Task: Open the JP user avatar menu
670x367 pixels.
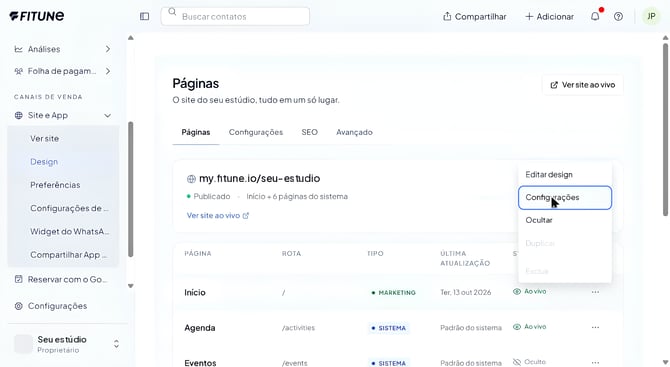Action: 651,16
